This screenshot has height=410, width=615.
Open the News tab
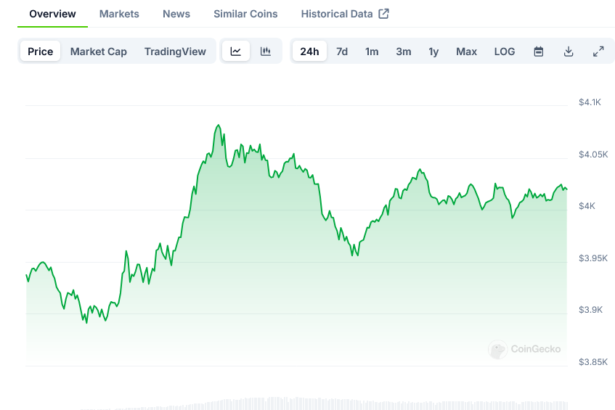coord(176,14)
